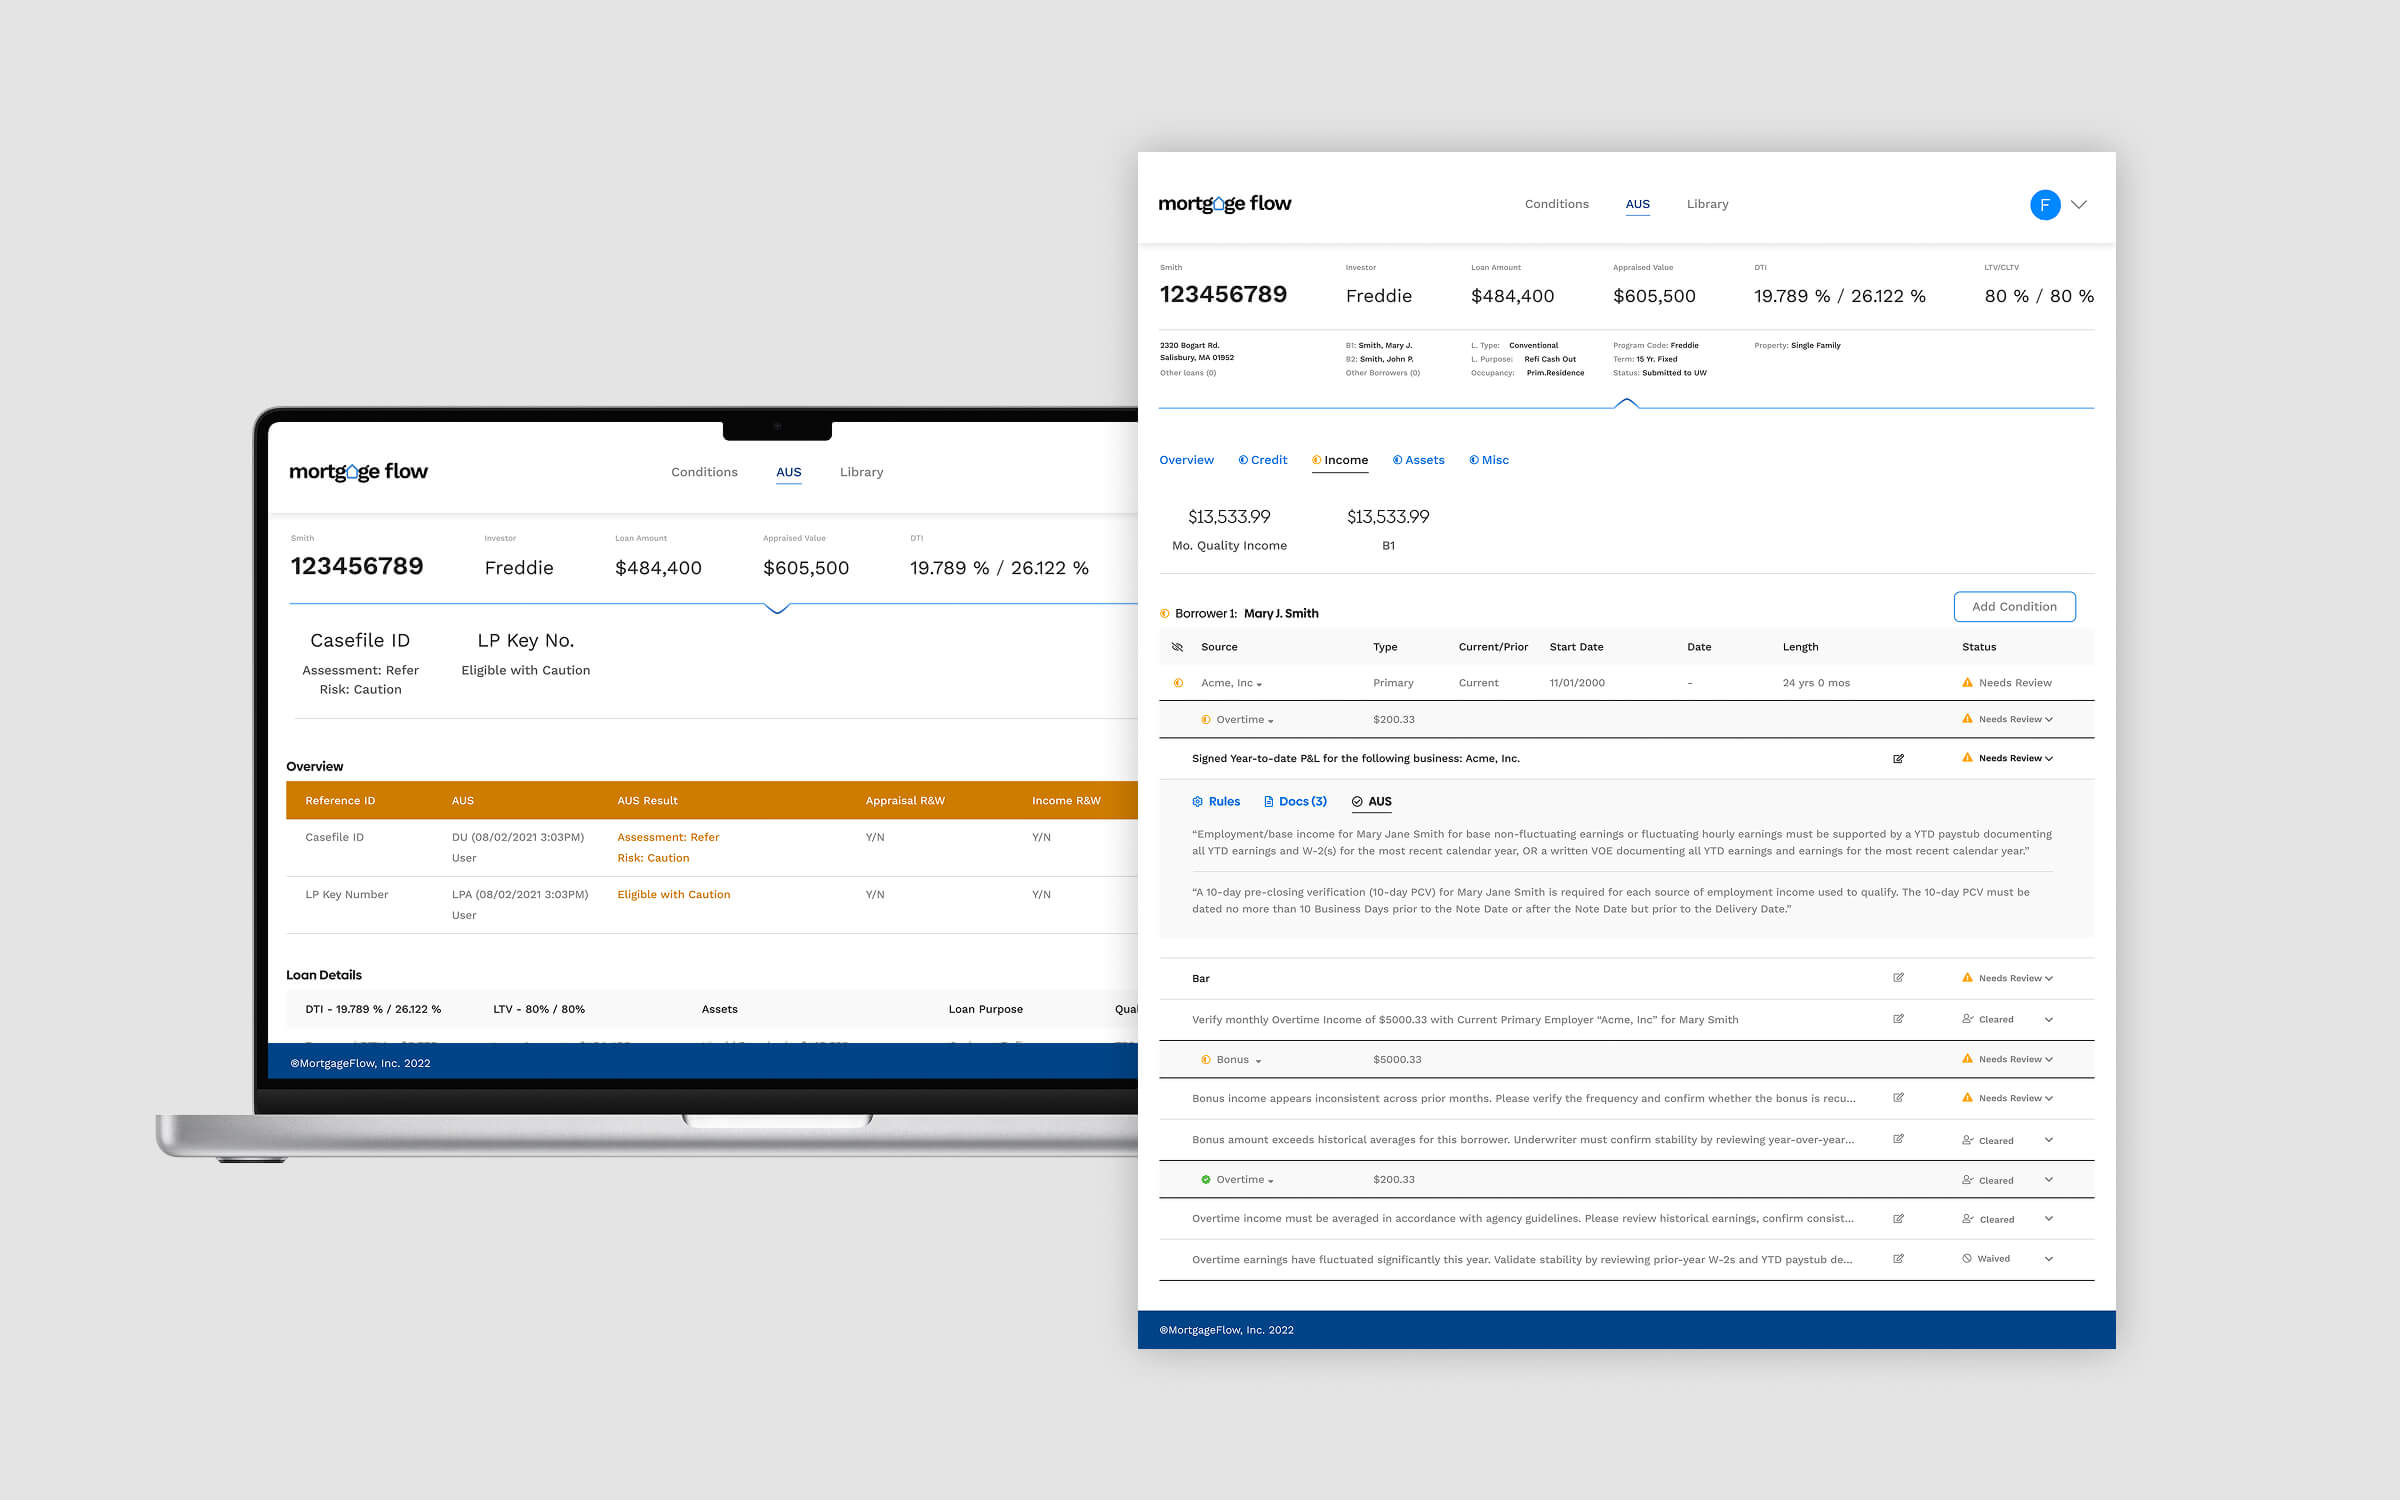Click the Add Condition button
Screen dimensions: 2400x1500
click(2014, 607)
